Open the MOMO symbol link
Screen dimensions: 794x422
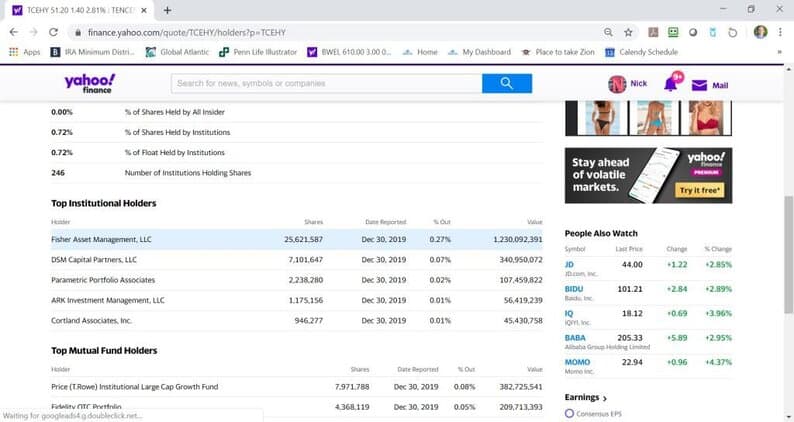[577, 362]
